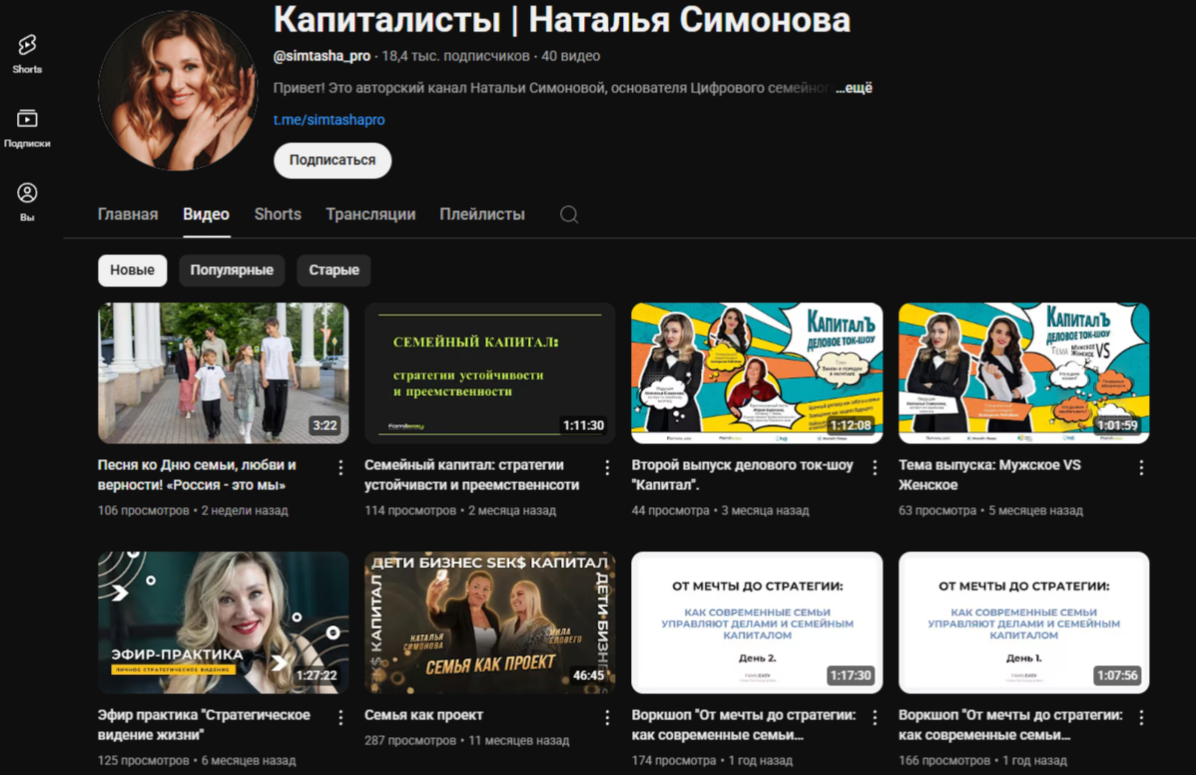This screenshot has height=775, width=1196.
Task: Open the t.me/simtashapro link
Action: (329, 120)
